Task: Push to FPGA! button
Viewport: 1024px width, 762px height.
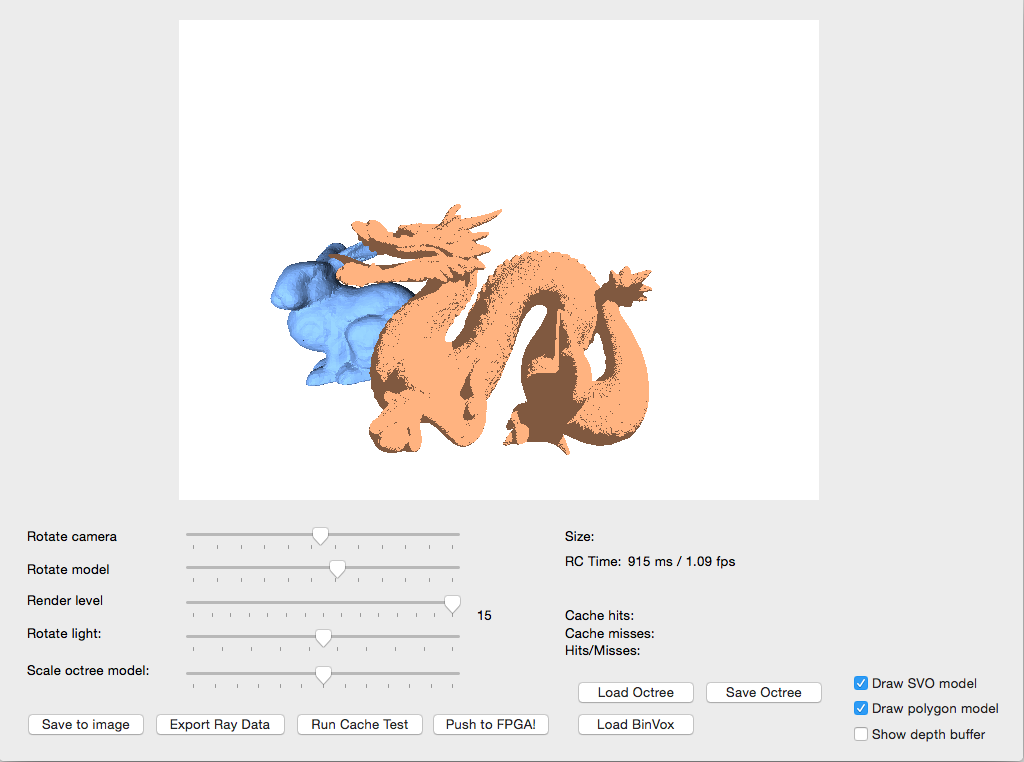Action: pos(490,724)
